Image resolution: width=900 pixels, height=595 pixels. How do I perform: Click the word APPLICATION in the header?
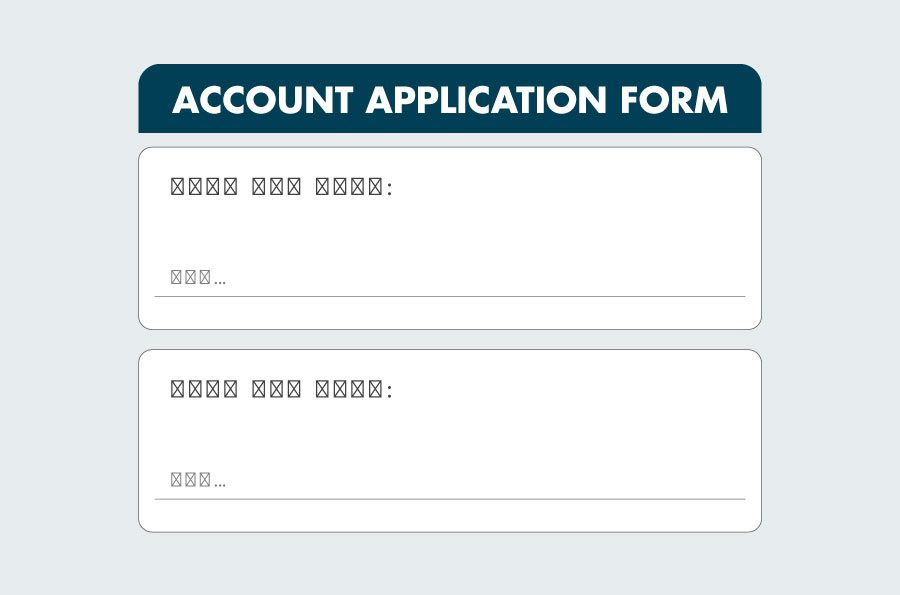(x=485, y=100)
